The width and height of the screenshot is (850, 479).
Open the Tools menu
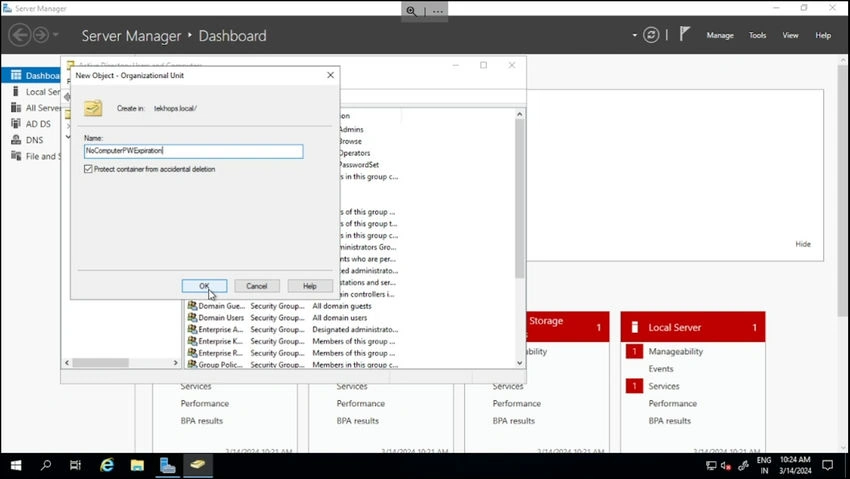[757, 35]
